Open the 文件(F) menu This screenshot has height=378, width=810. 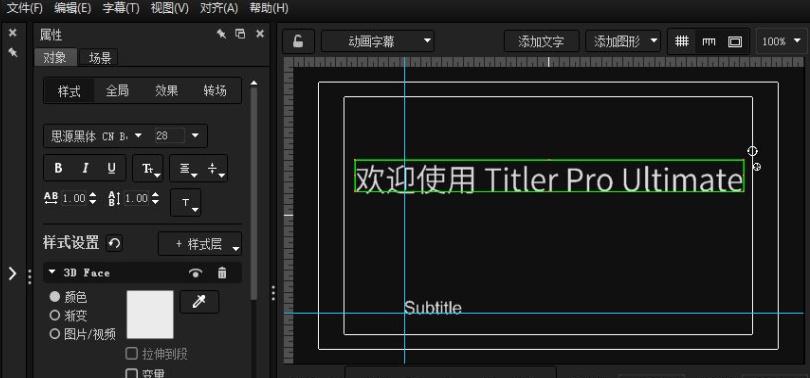point(24,8)
